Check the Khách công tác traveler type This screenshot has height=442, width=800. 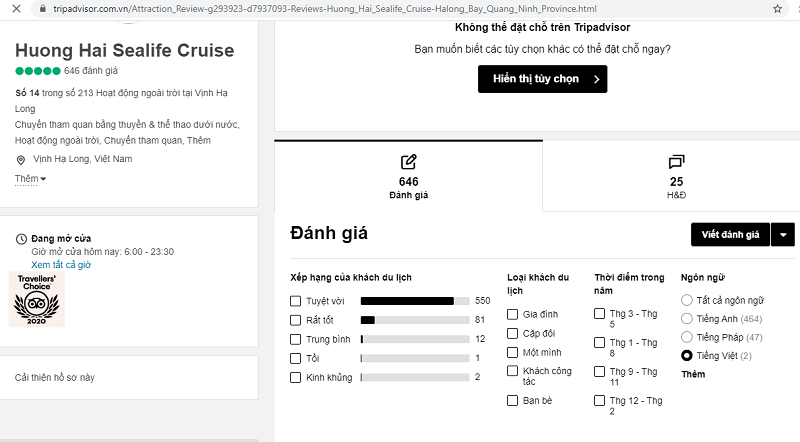(512, 371)
